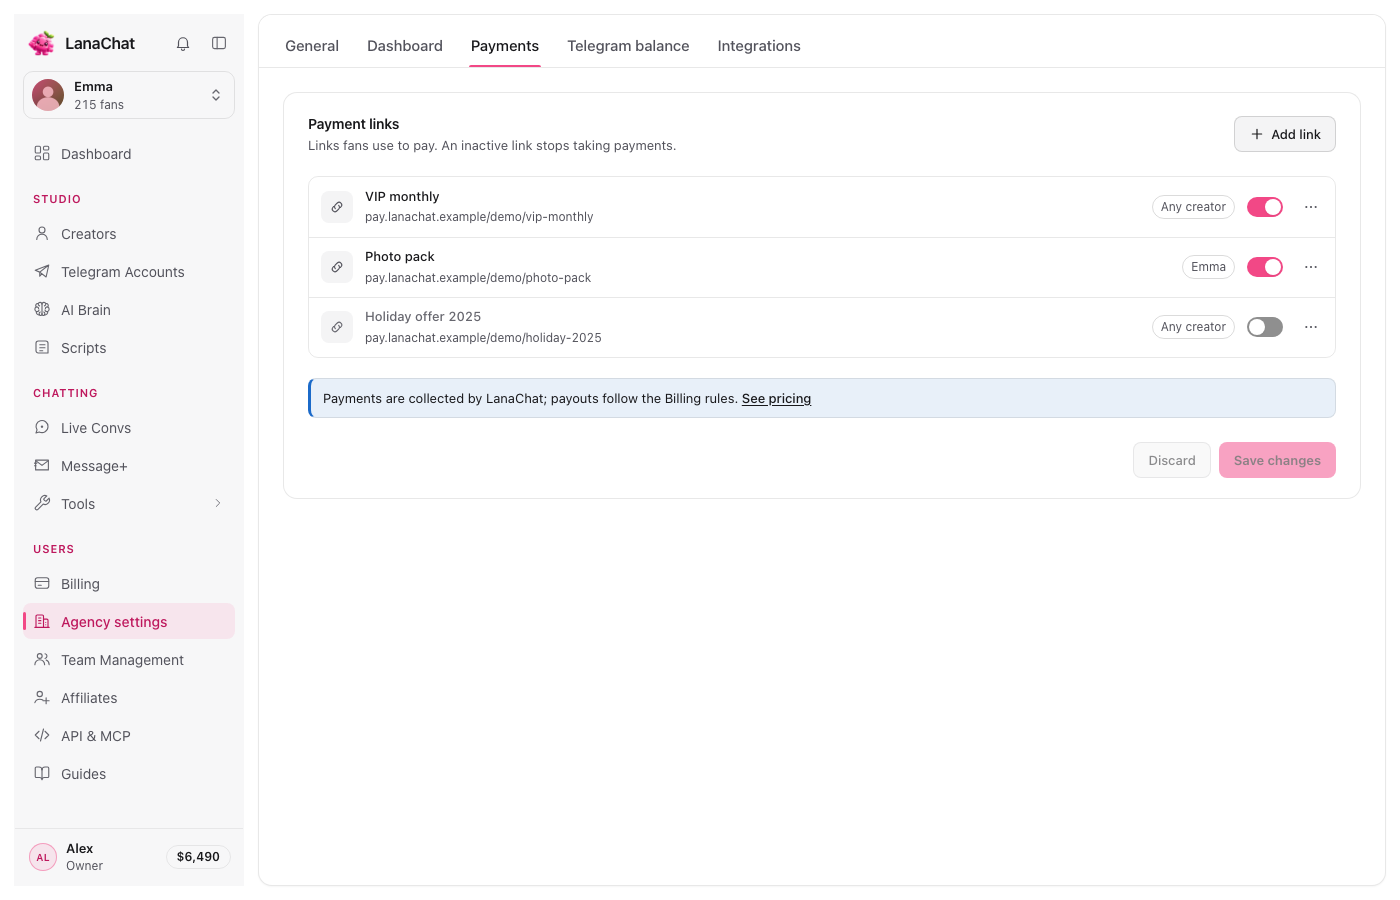Open Dashboard in the sidebar
Screen dimensions: 1400x900
pyautogui.click(x=129, y=154)
